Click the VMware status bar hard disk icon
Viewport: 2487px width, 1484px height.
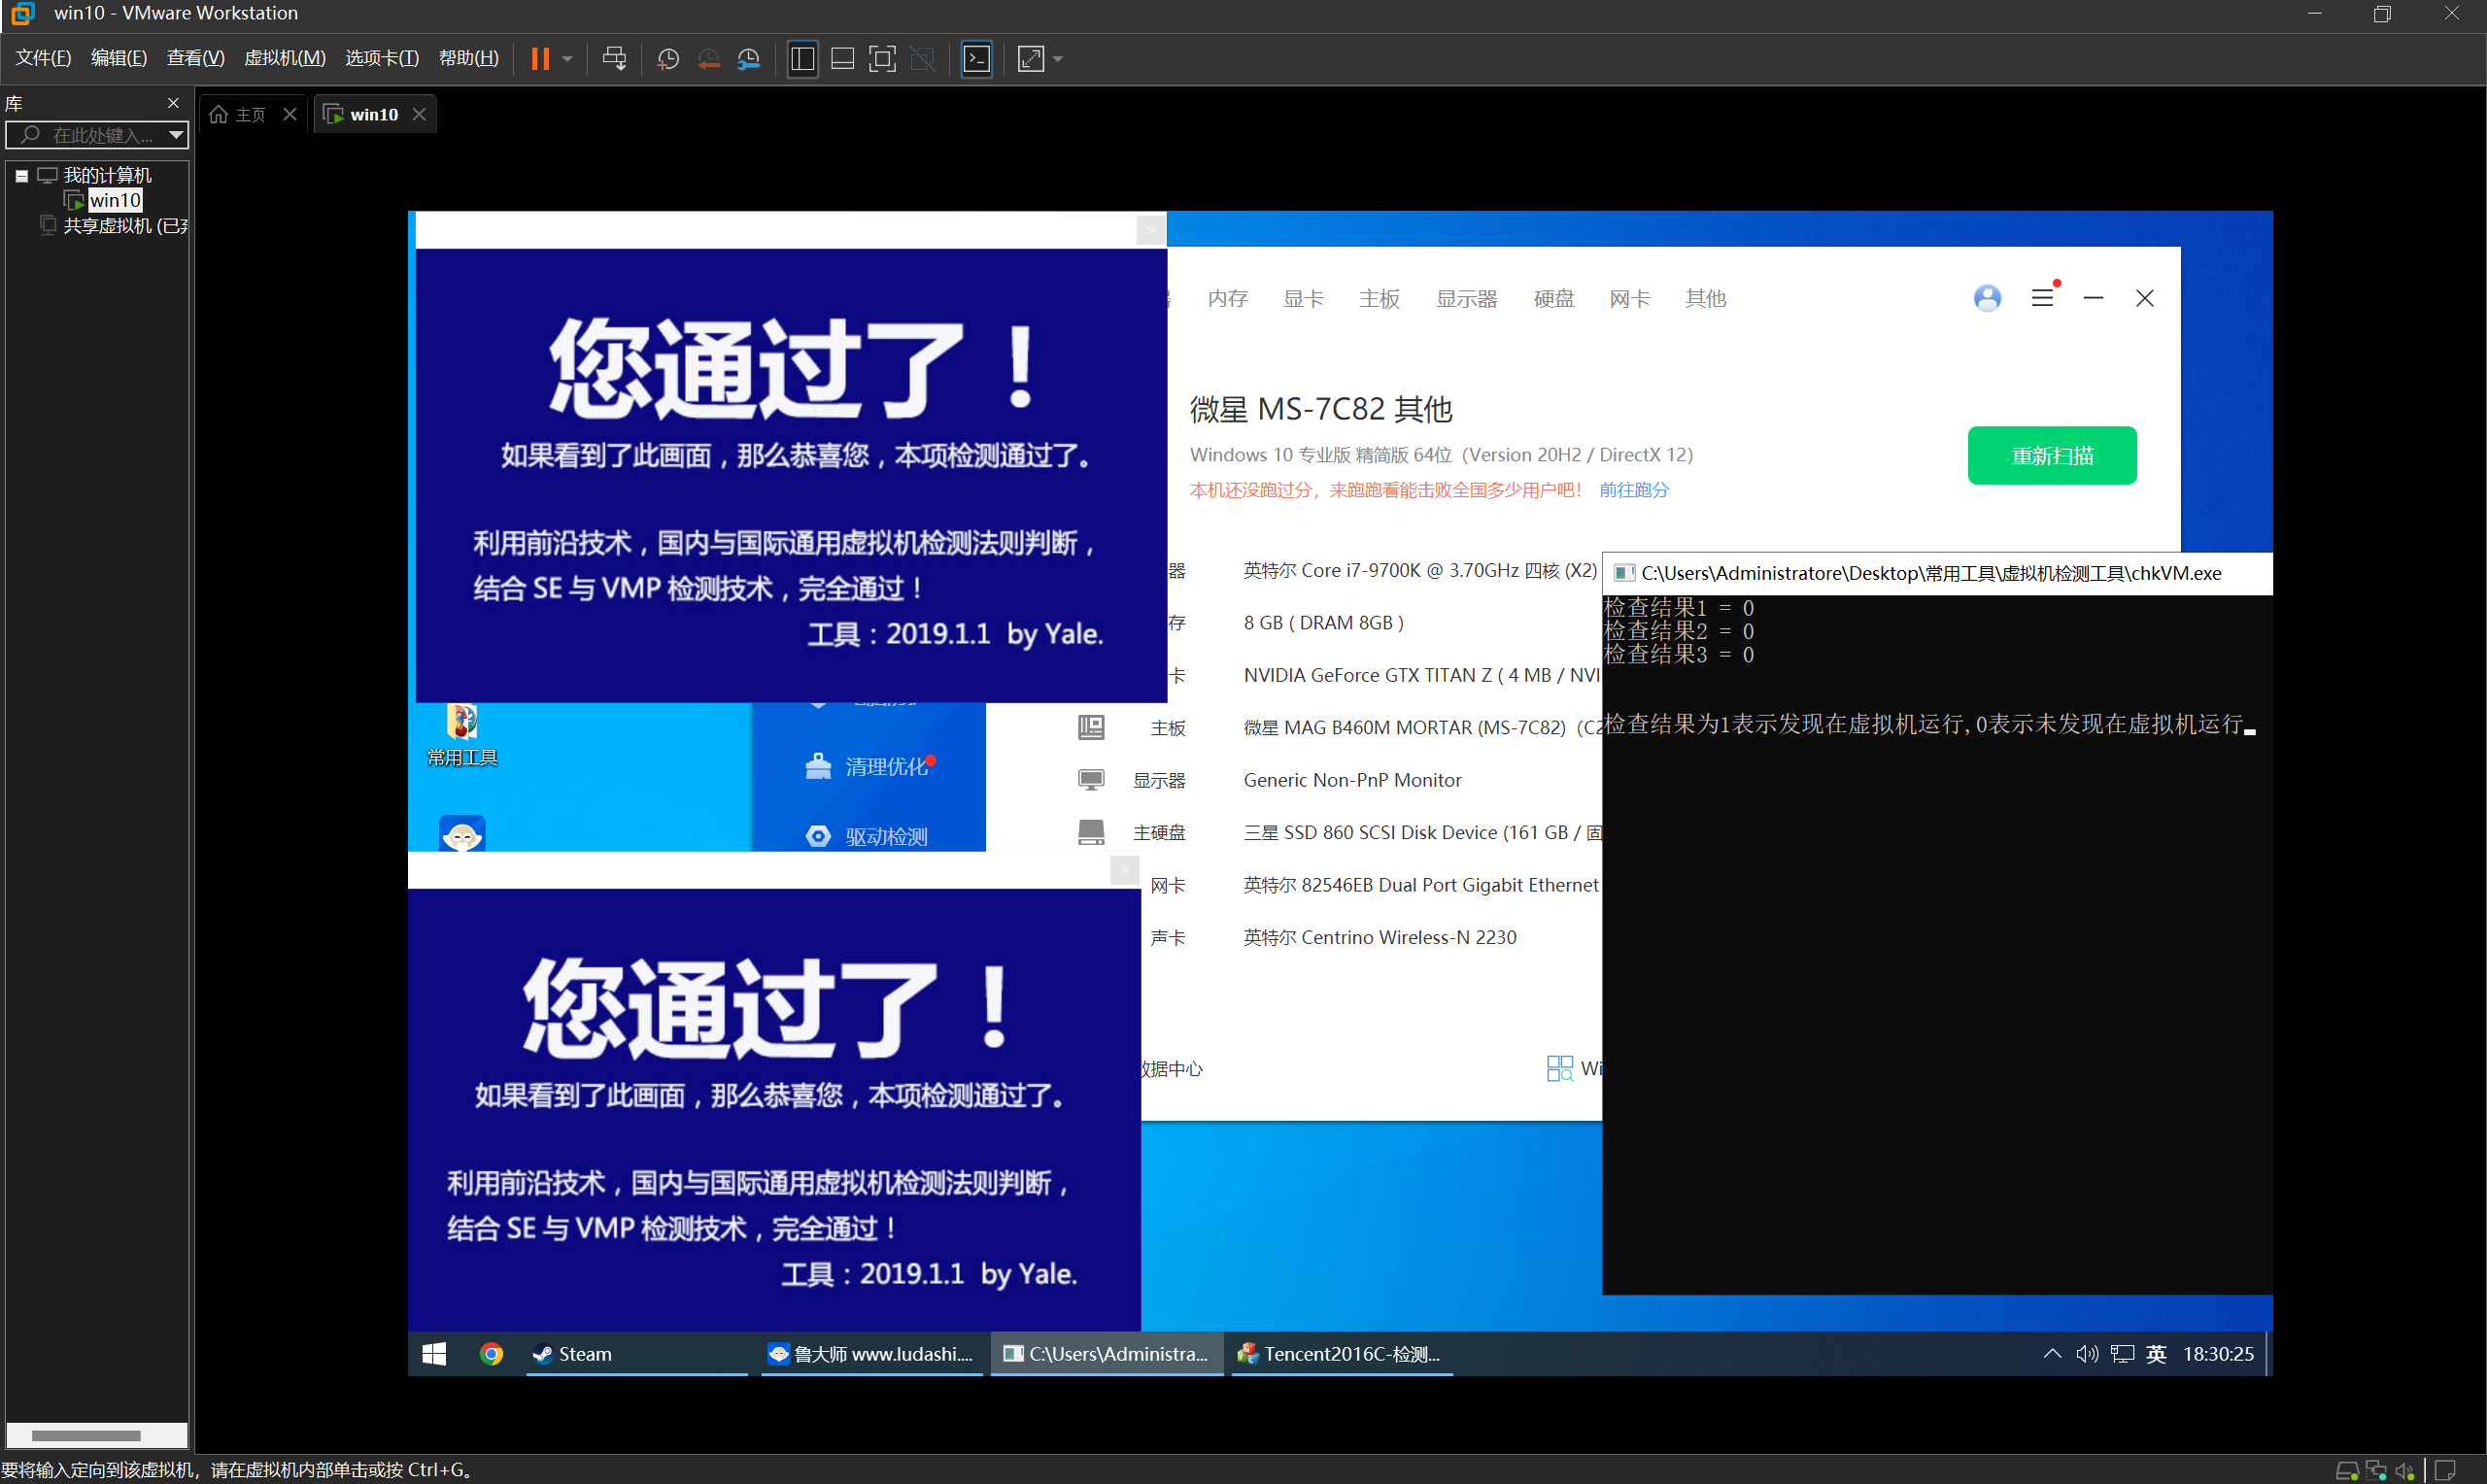click(x=2347, y=1471)
